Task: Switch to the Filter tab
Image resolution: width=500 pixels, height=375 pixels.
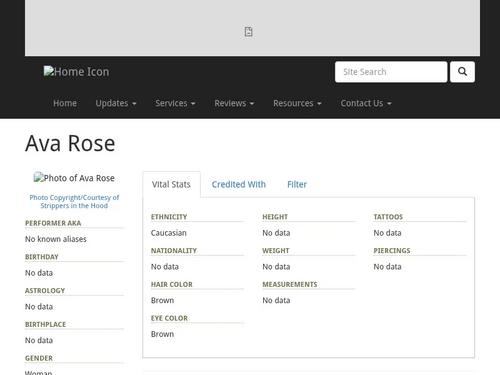Action: pos(297,184)
